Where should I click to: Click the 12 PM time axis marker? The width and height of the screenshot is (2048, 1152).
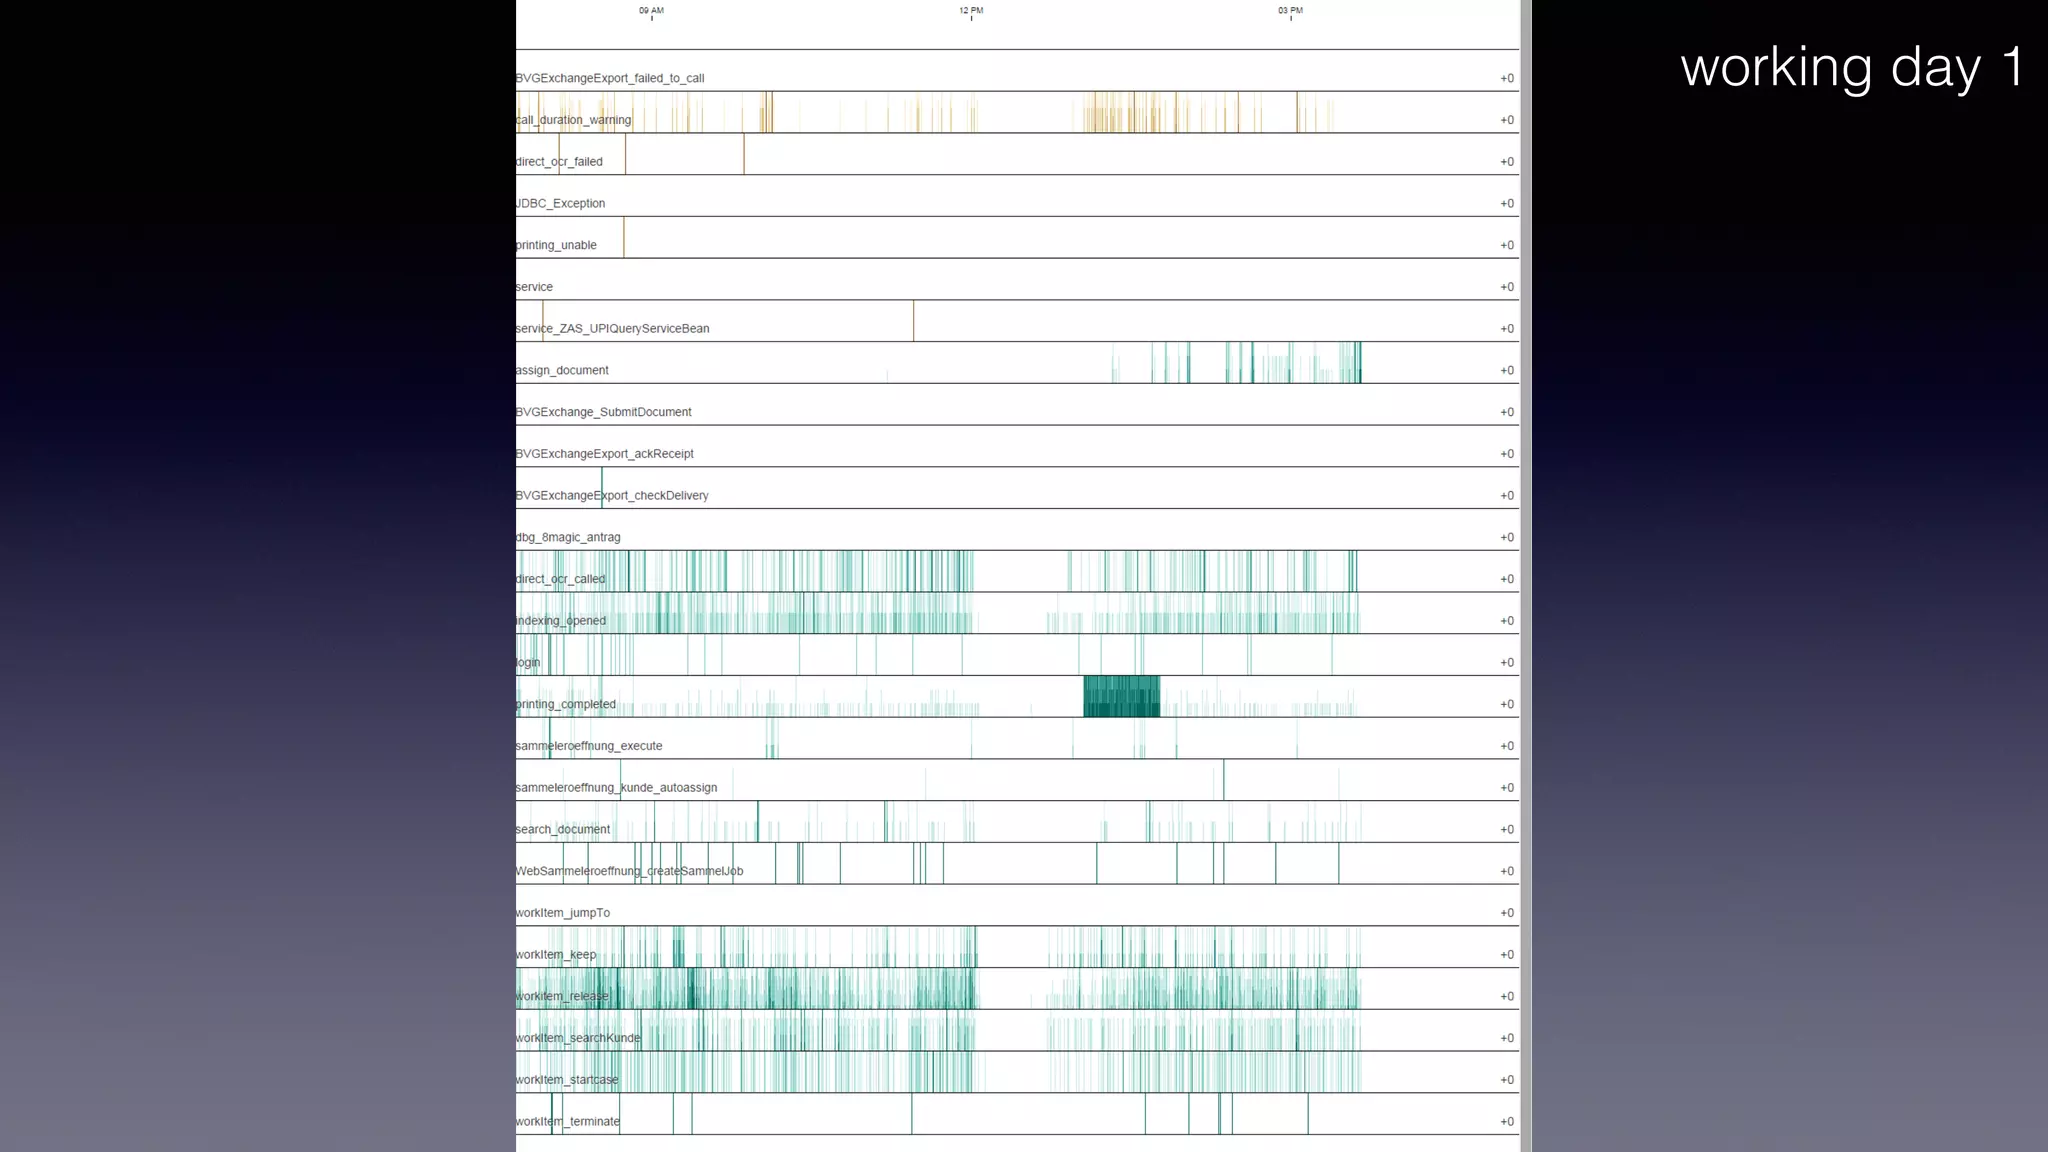click(x=971, y=11)
